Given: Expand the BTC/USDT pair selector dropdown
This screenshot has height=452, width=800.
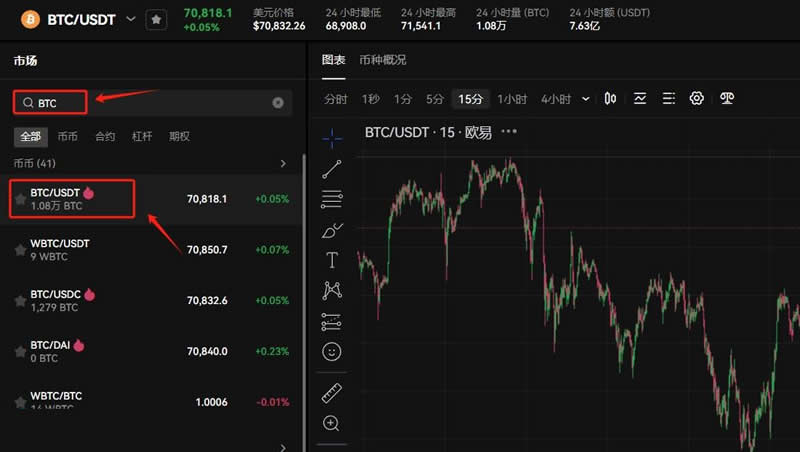Looking at the screenshot, I should tap(131, 19).
